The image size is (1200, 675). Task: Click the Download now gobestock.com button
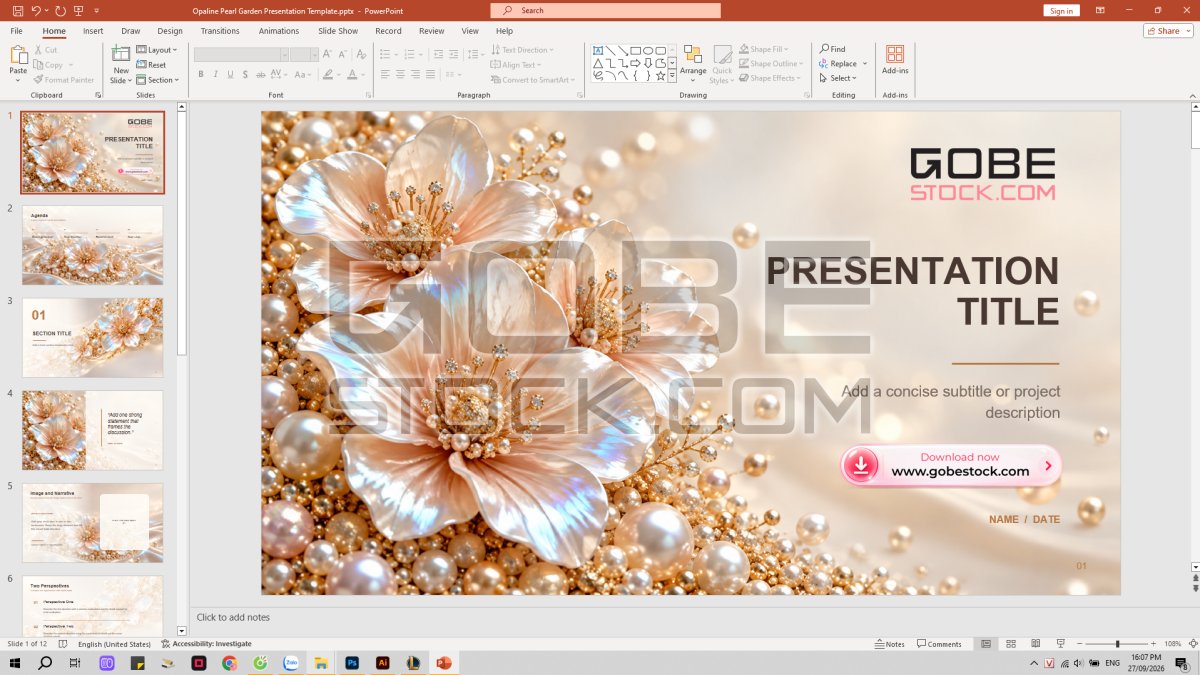[950, 465]
